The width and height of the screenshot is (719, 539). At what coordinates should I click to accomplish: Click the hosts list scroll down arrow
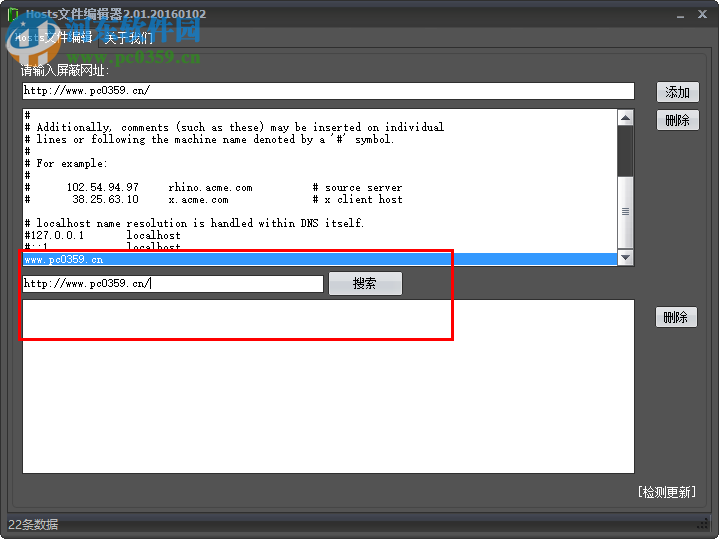tap(625, 257)
